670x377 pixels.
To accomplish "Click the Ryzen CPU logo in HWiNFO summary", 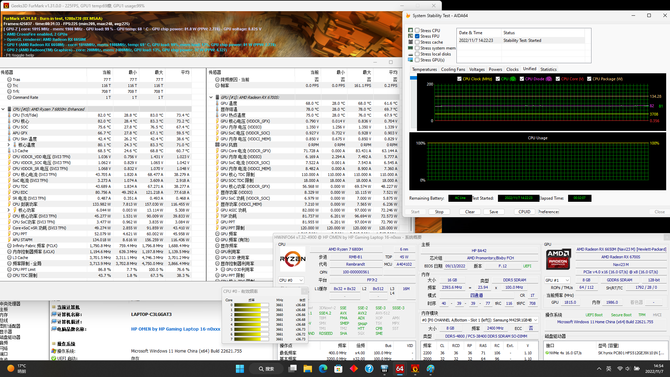I will tap(293, 259).
